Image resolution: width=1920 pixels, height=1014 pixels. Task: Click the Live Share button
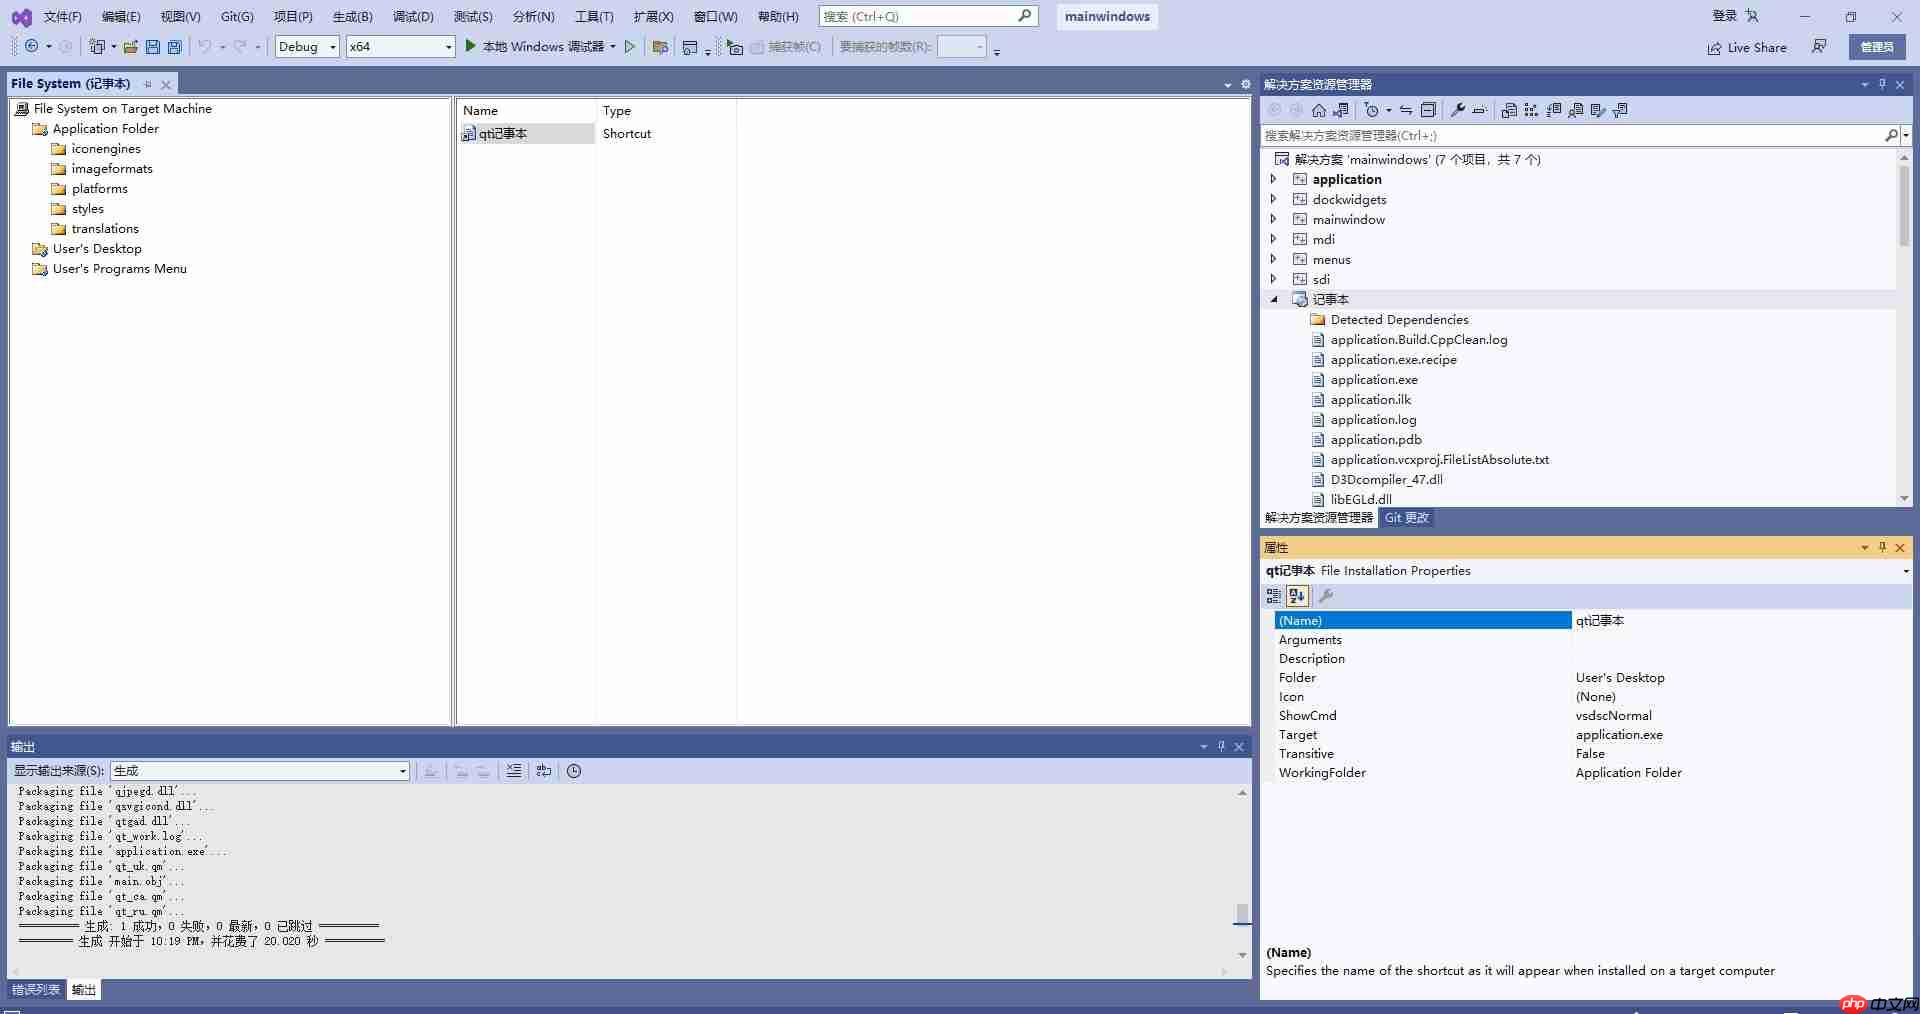1747,47
